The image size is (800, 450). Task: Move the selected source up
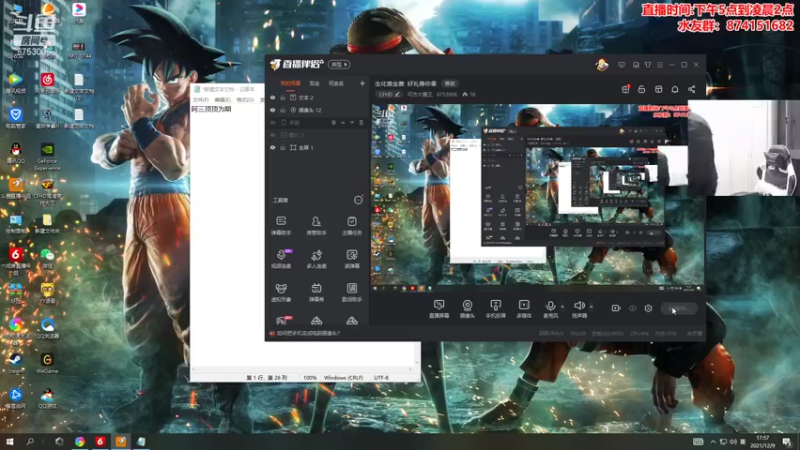343,122
